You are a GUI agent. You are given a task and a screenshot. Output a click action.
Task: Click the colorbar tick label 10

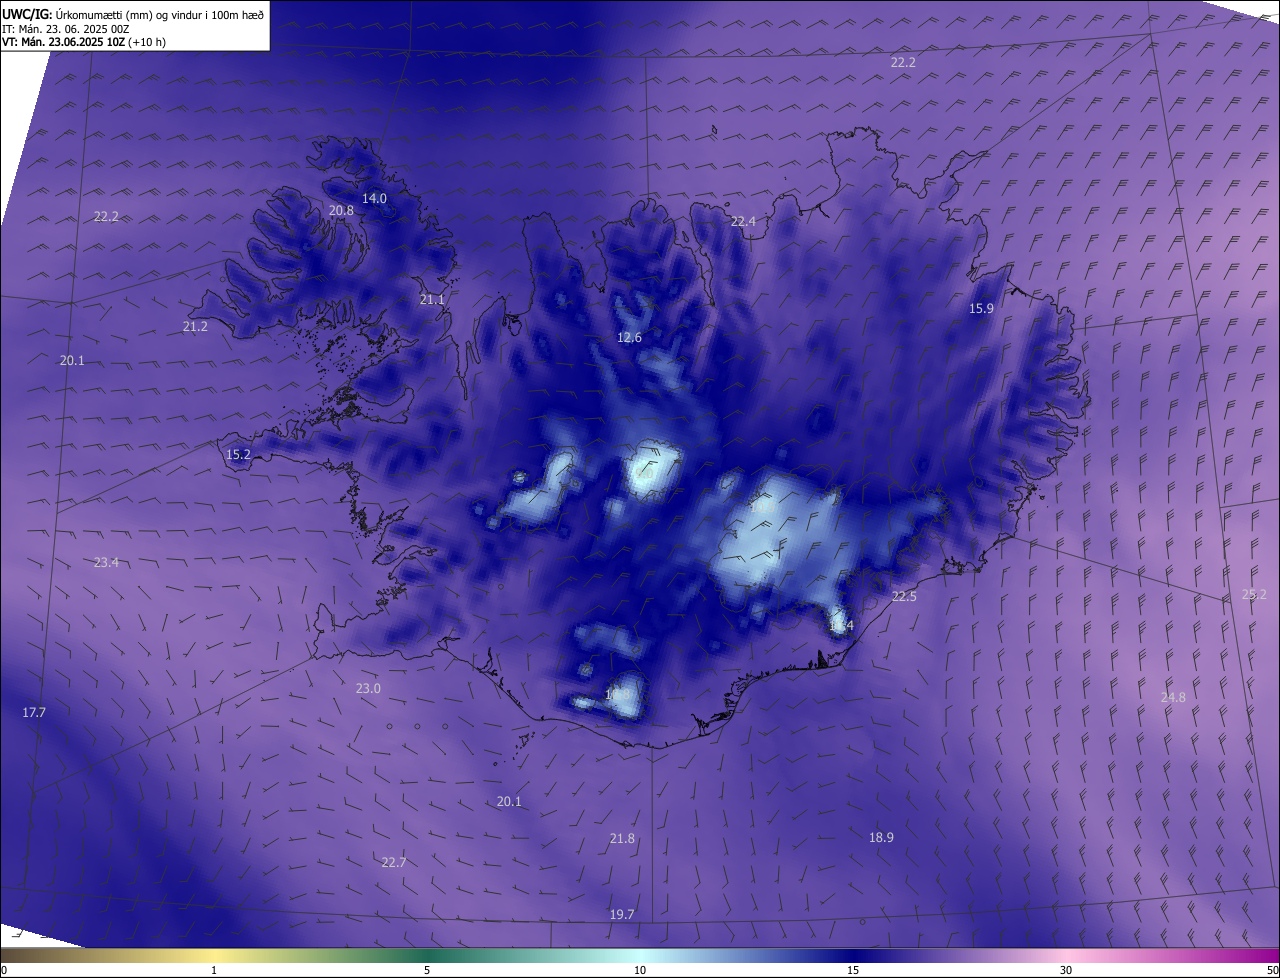(x=640, y=970)
